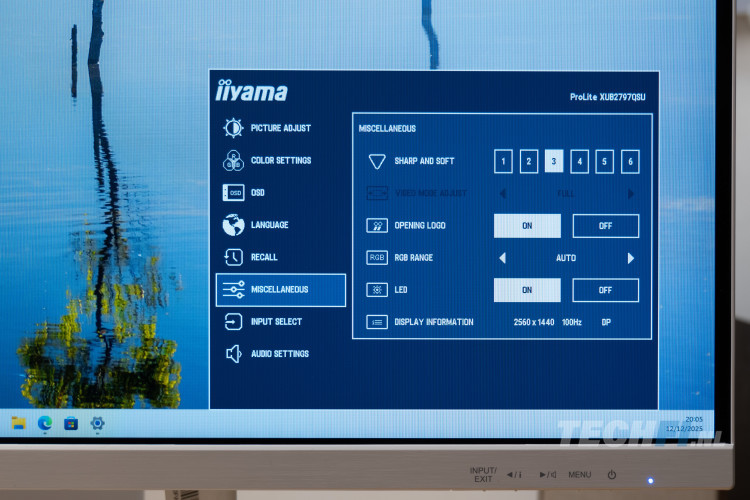The height and width of the screenshot is (500, 750).
Task: Choose the Language globe icon
Action: coord(233,225)
